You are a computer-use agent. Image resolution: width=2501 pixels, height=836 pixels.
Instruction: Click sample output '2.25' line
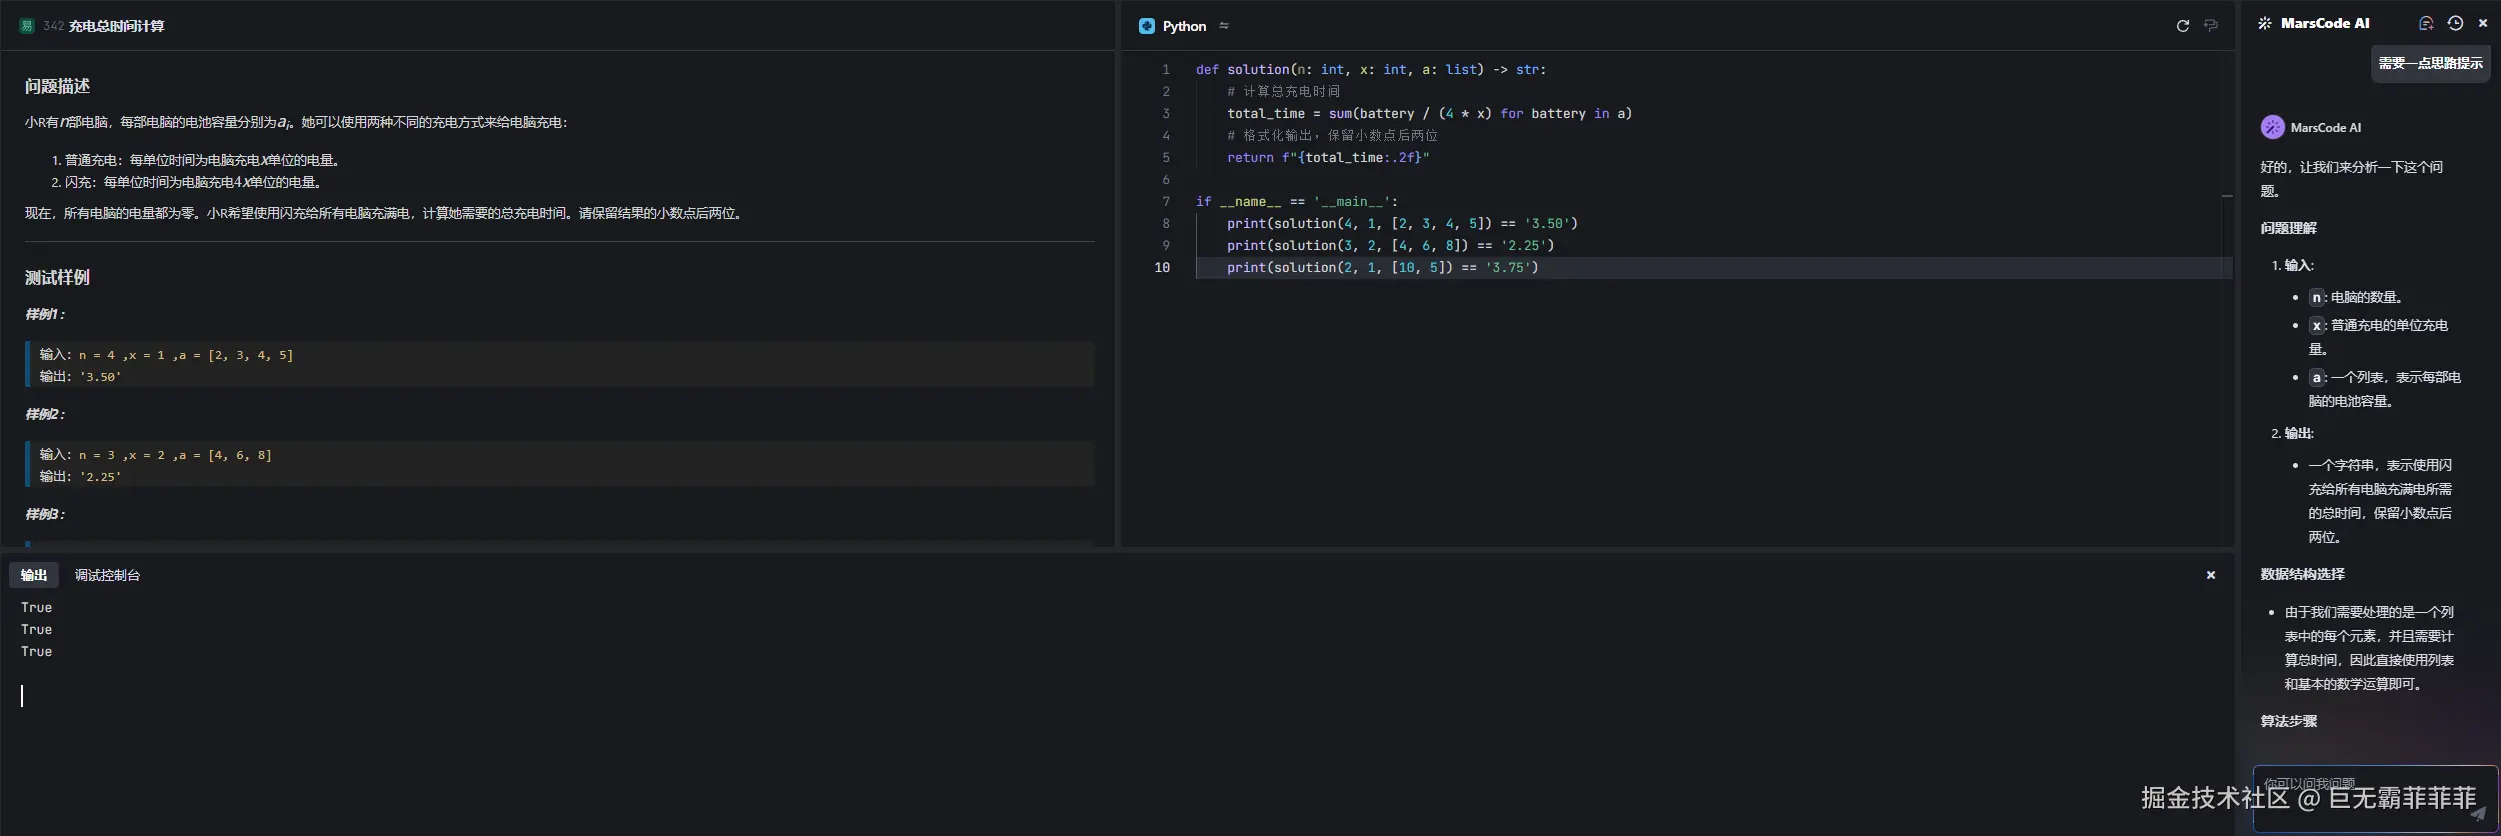pyautogui.click(x=81, y=477)
